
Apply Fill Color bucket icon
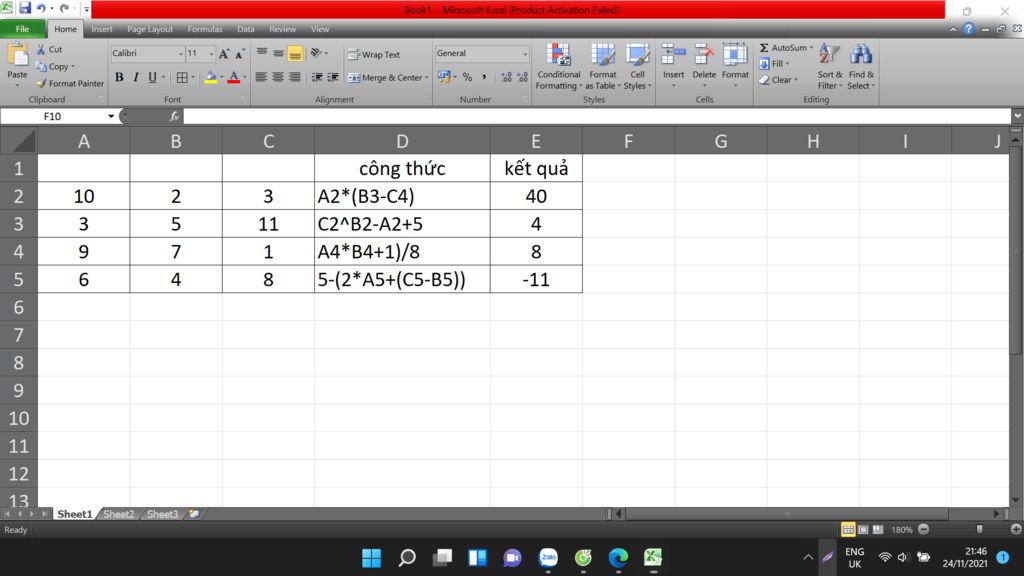[210, 78]
